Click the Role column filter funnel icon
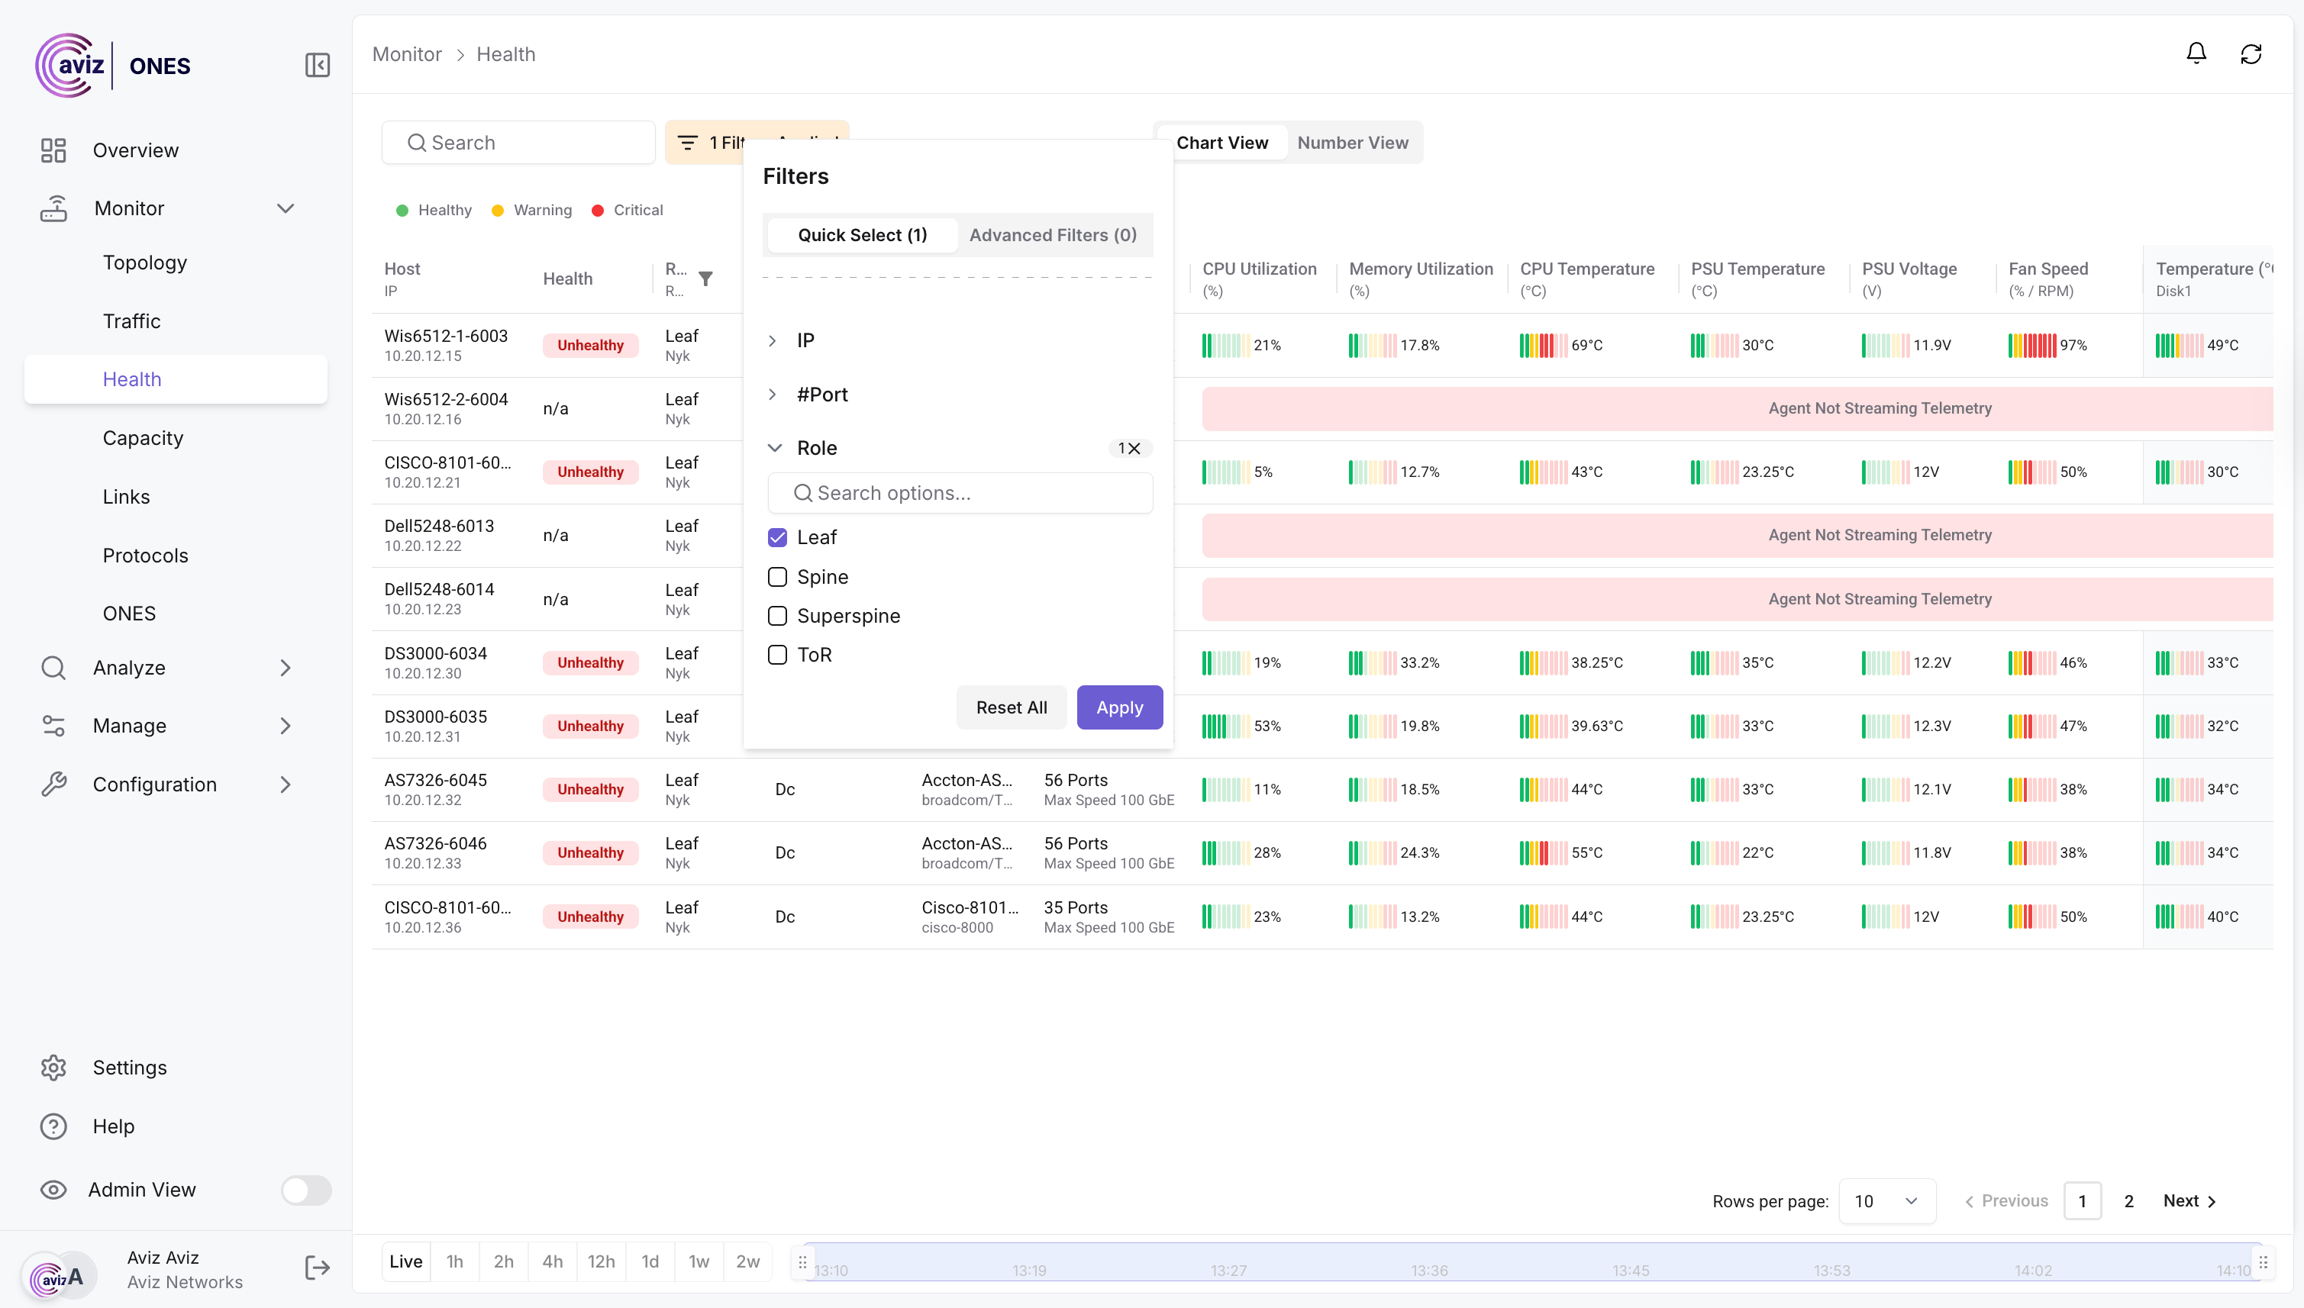The width and height of the screenshot is (2304, 1308). 706,279
